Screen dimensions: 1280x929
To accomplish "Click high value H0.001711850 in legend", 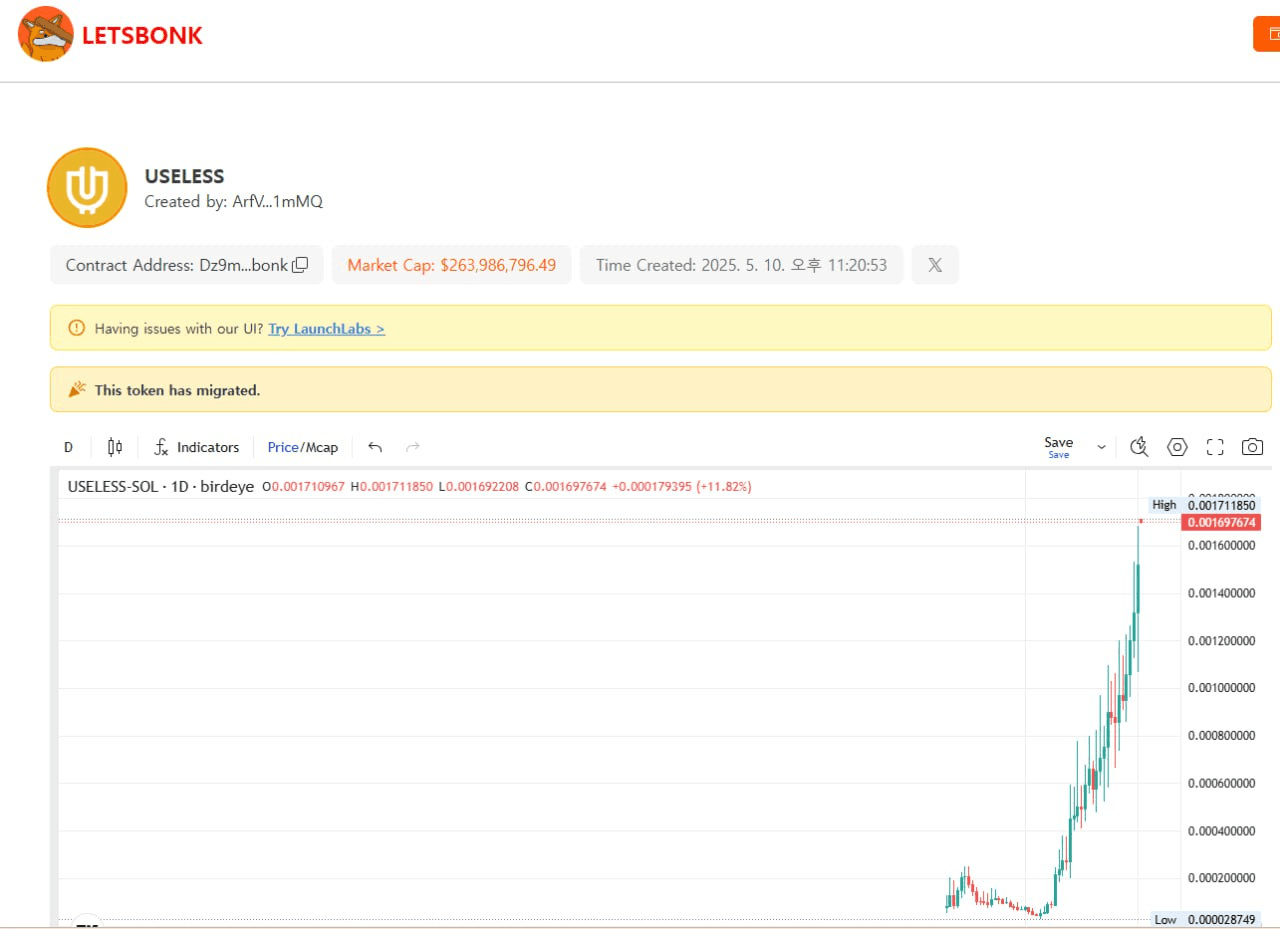I will 391,487.
